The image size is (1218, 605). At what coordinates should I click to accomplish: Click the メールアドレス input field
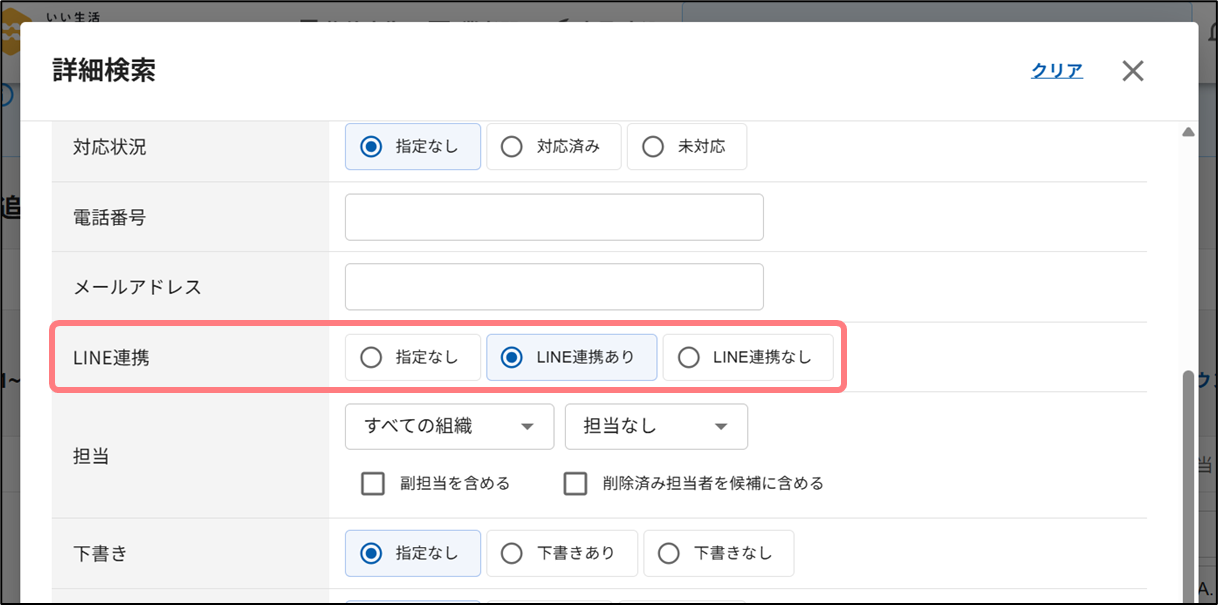click(554, 287)
